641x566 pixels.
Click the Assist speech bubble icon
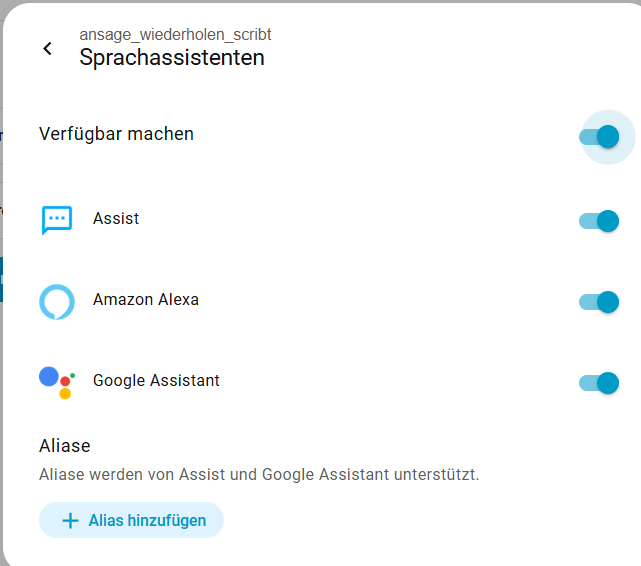tap(57, 219)
